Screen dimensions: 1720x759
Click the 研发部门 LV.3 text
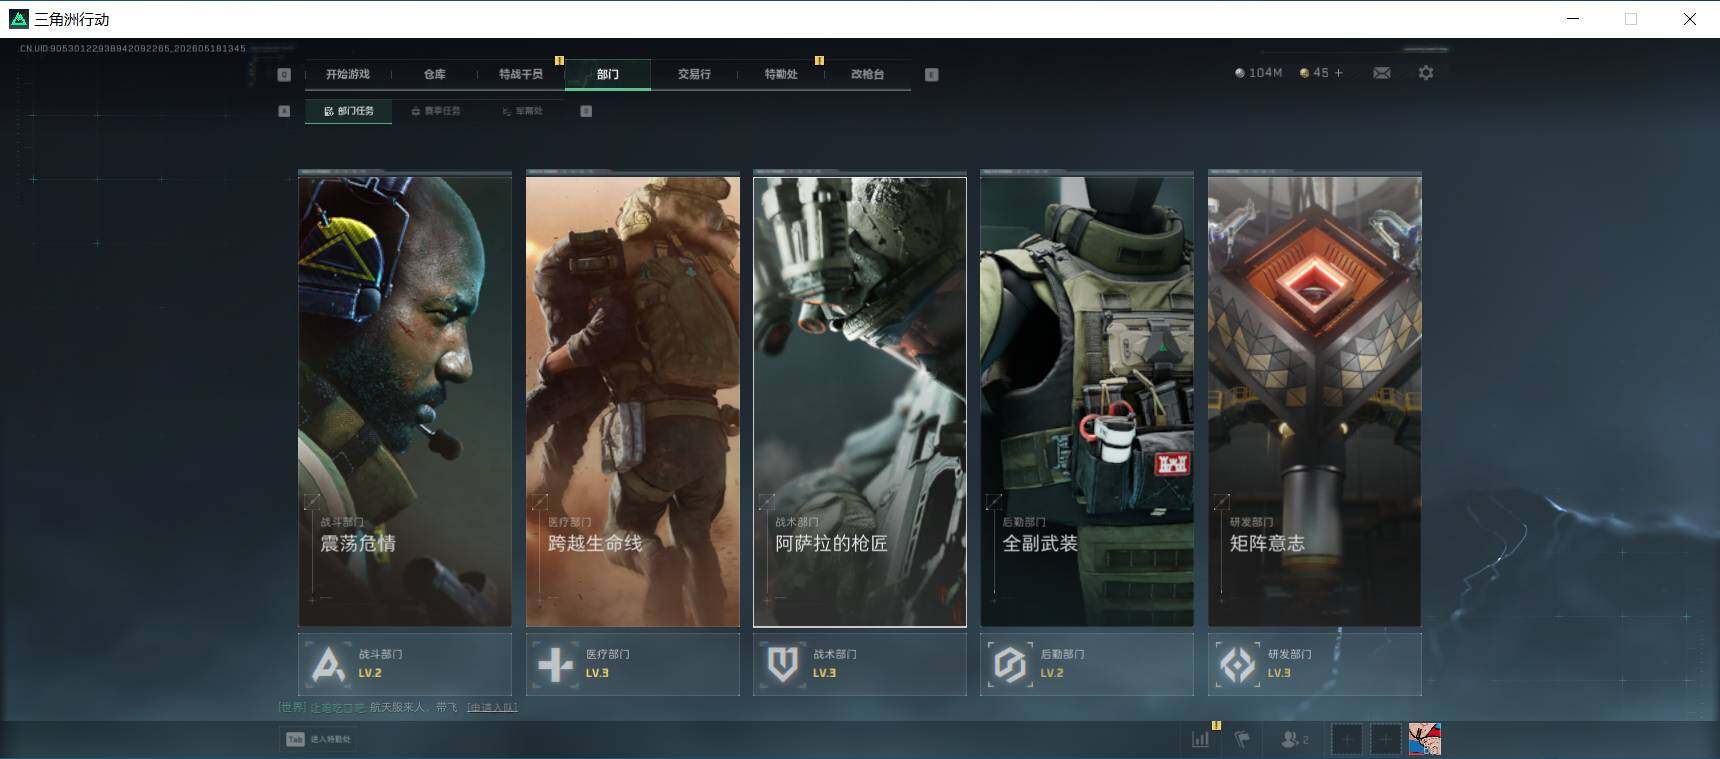1279,673
